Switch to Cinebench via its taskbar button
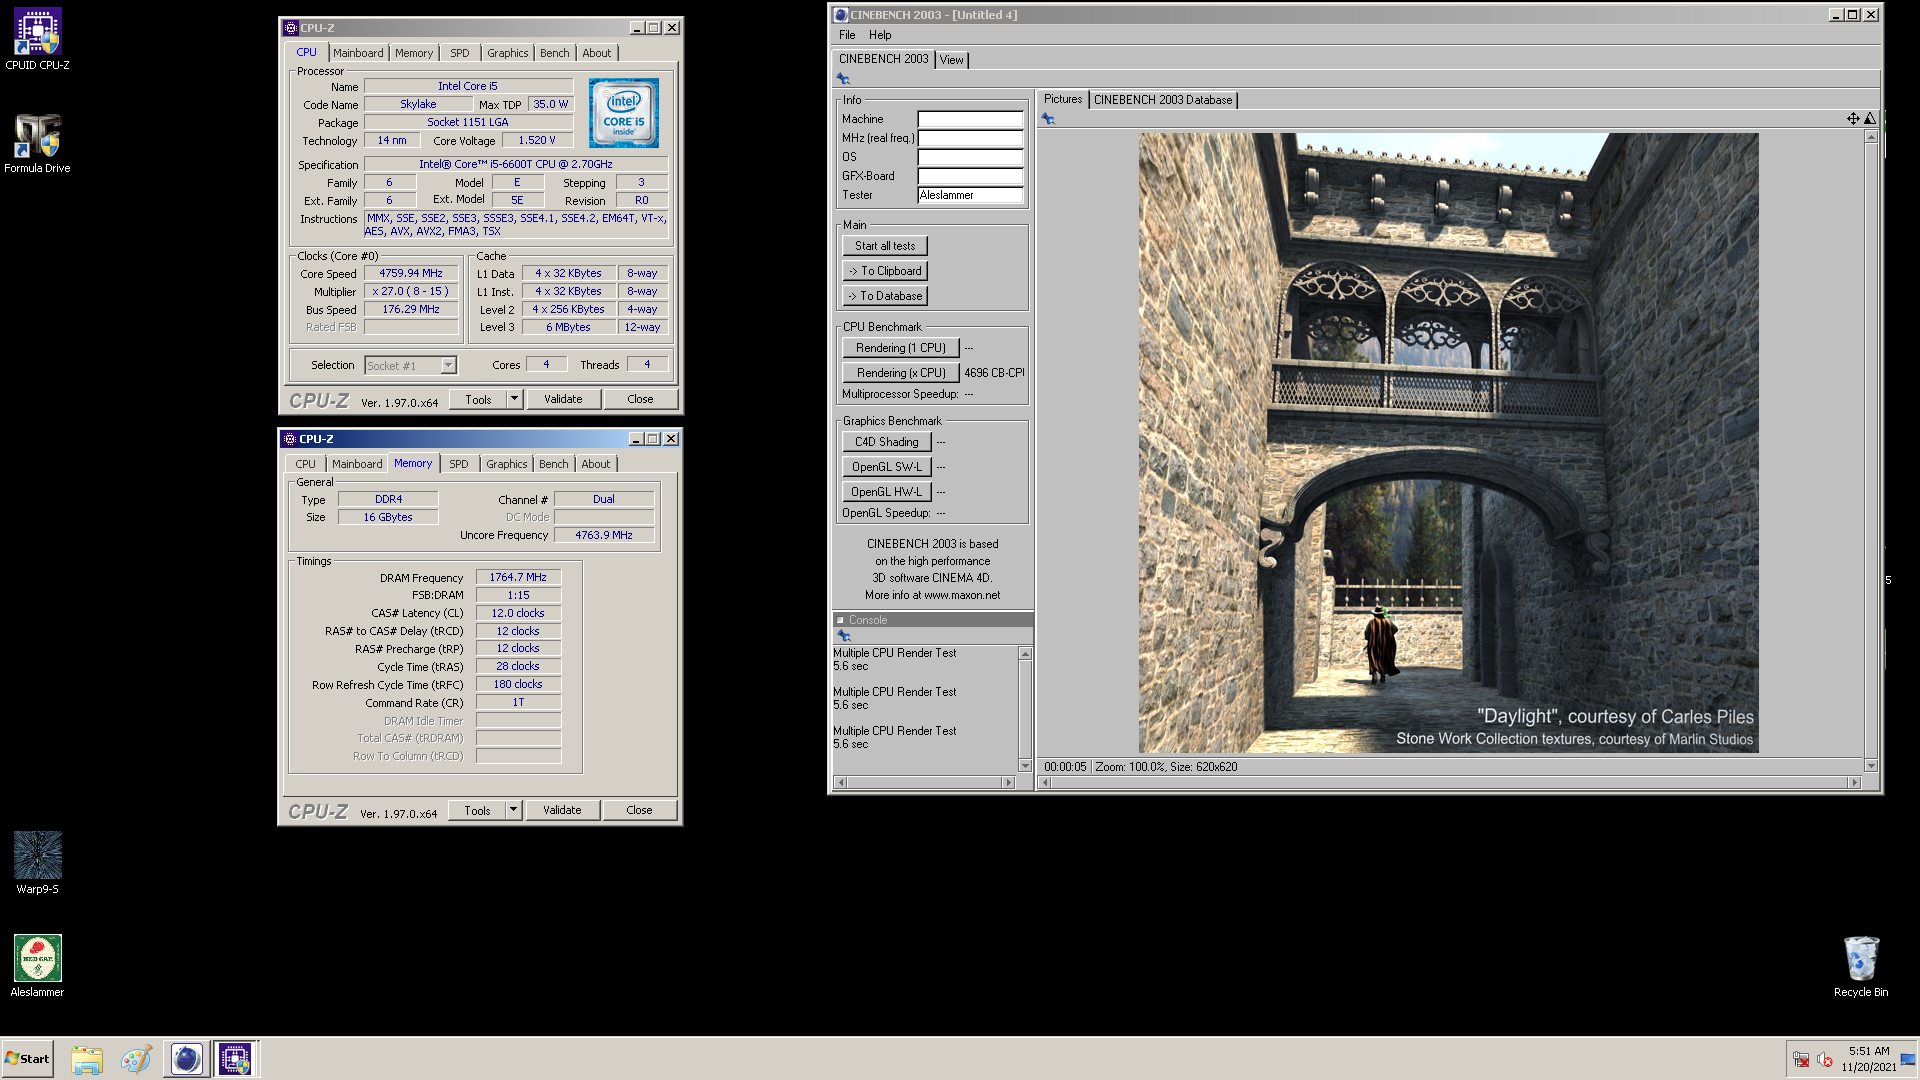1920x1080 pixels. 186,1059
